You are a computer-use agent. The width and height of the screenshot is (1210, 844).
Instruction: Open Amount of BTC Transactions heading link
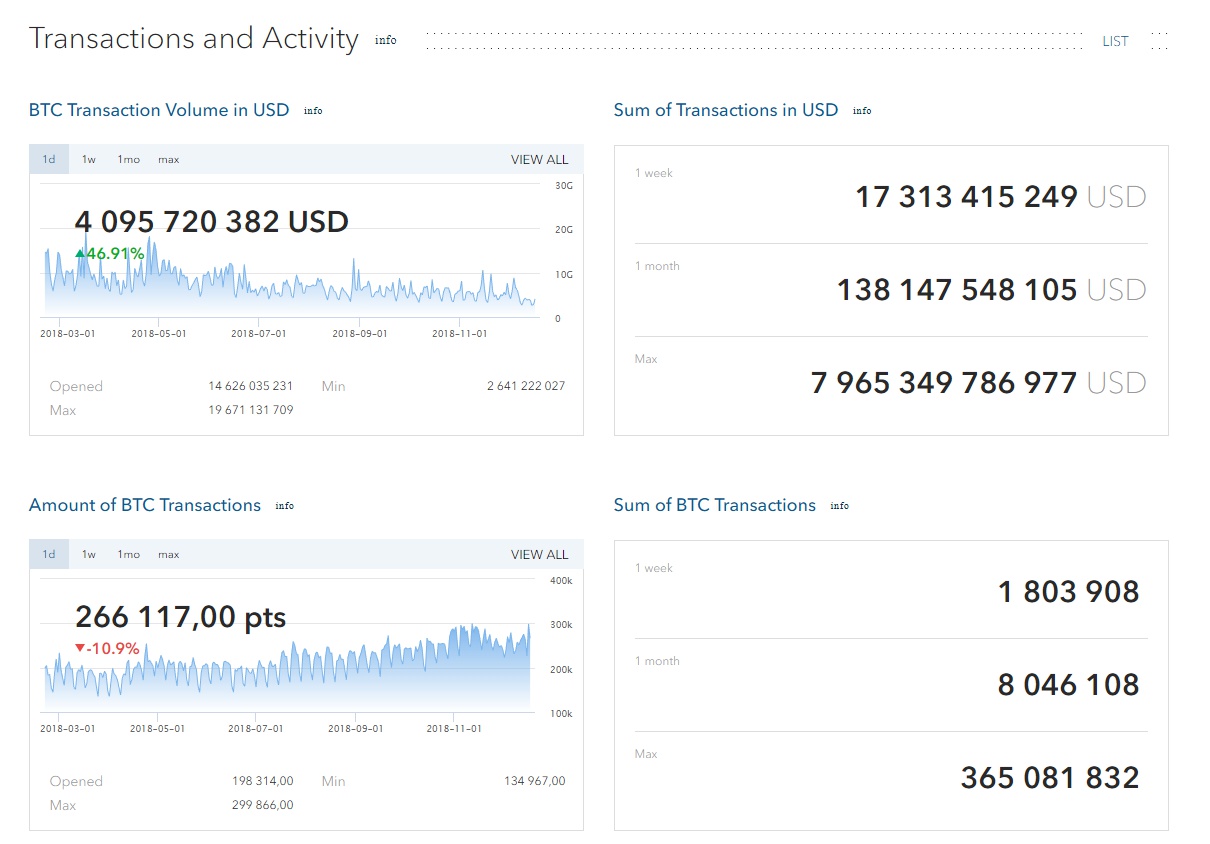tap(145, 505)
